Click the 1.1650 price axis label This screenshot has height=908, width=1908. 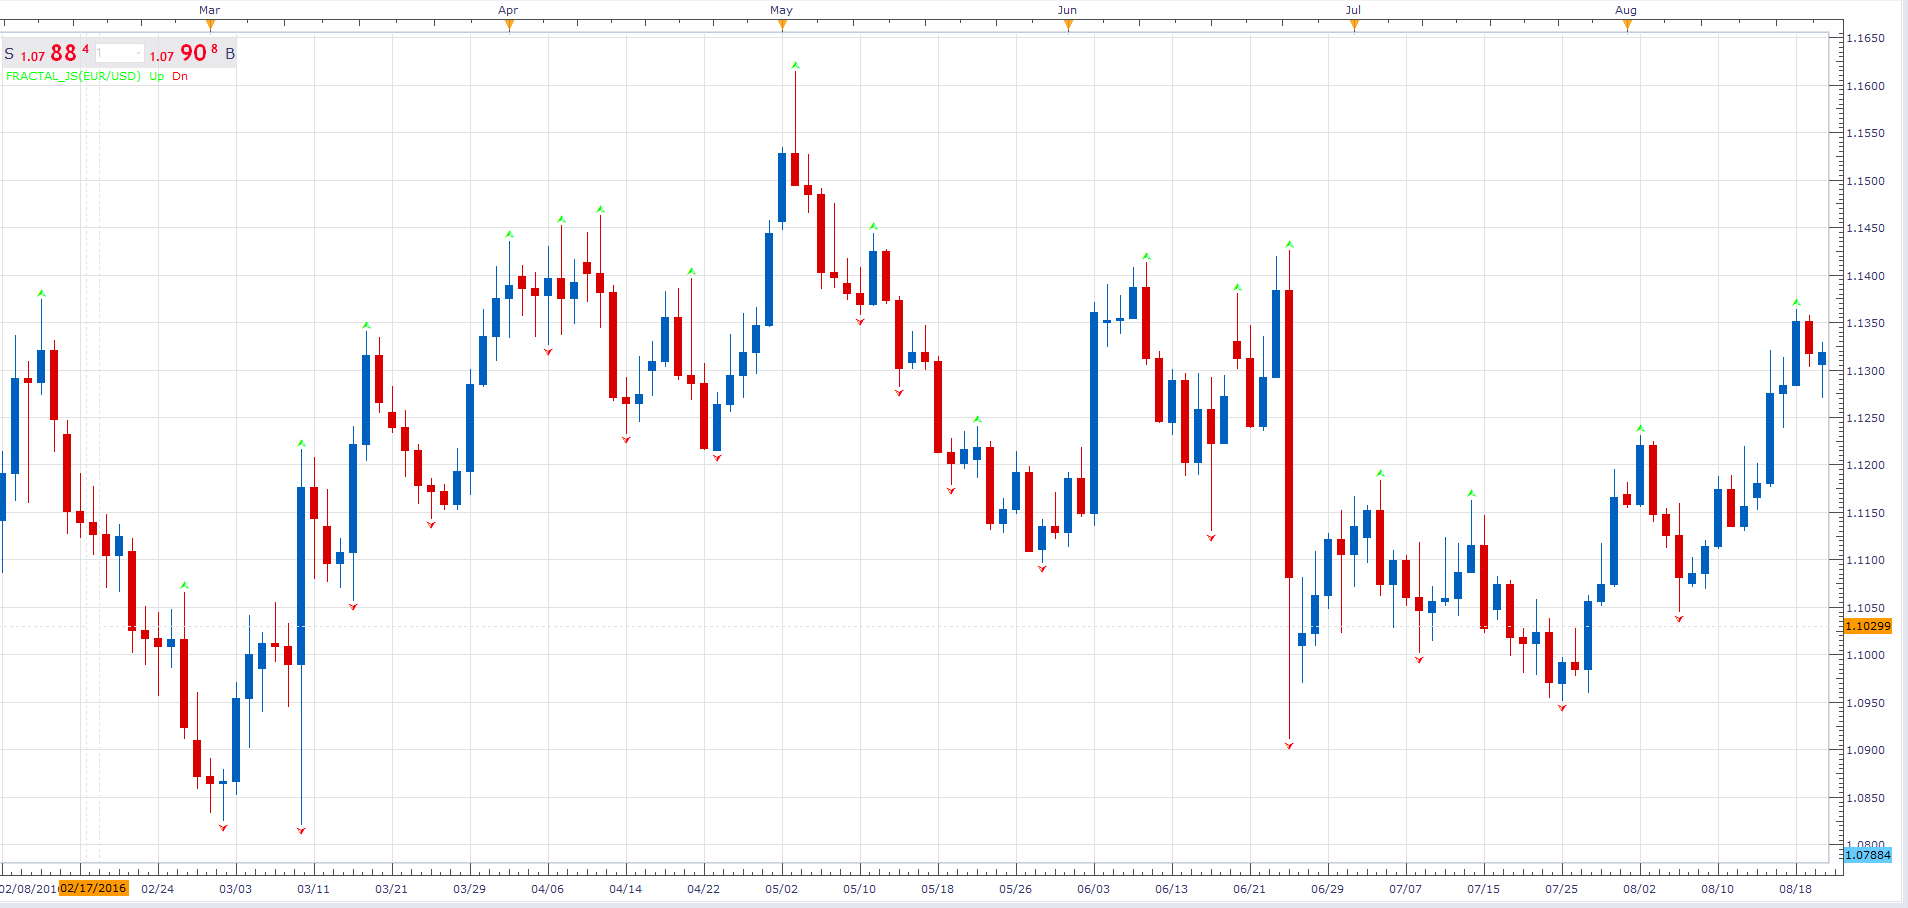click(1865, 38)
